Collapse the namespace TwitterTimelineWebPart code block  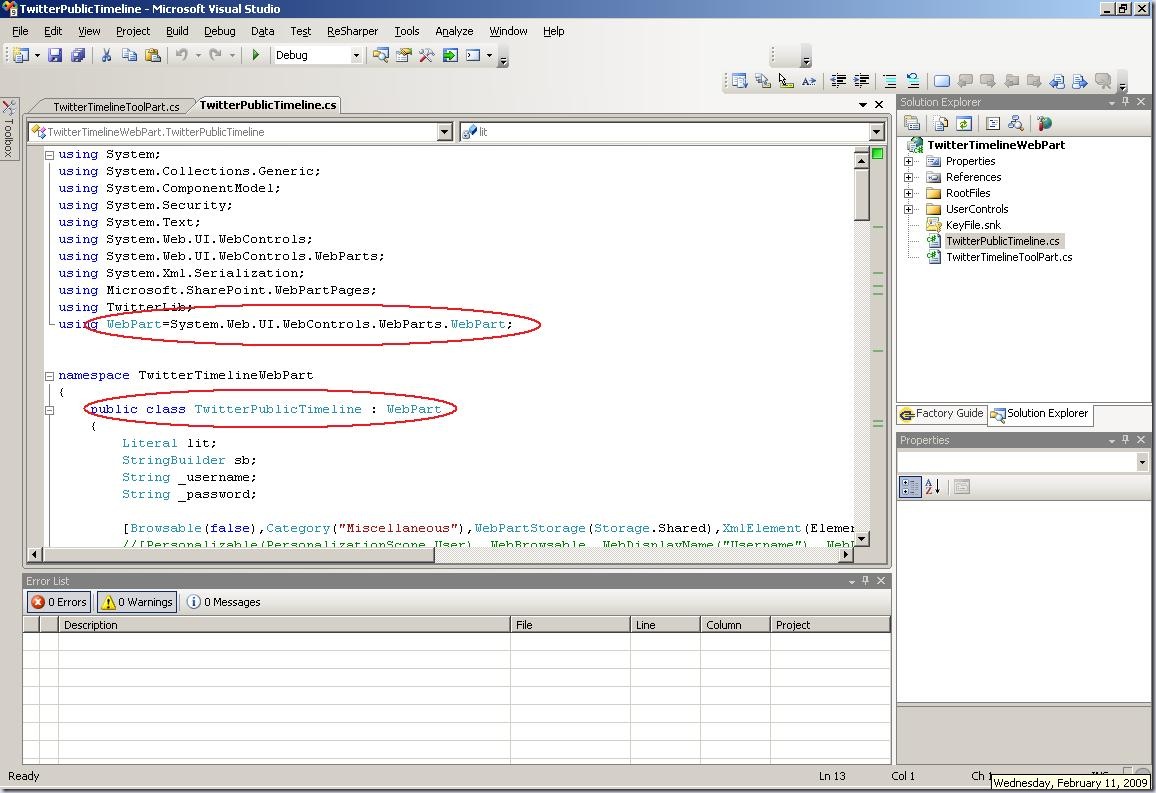click(49, 376)
